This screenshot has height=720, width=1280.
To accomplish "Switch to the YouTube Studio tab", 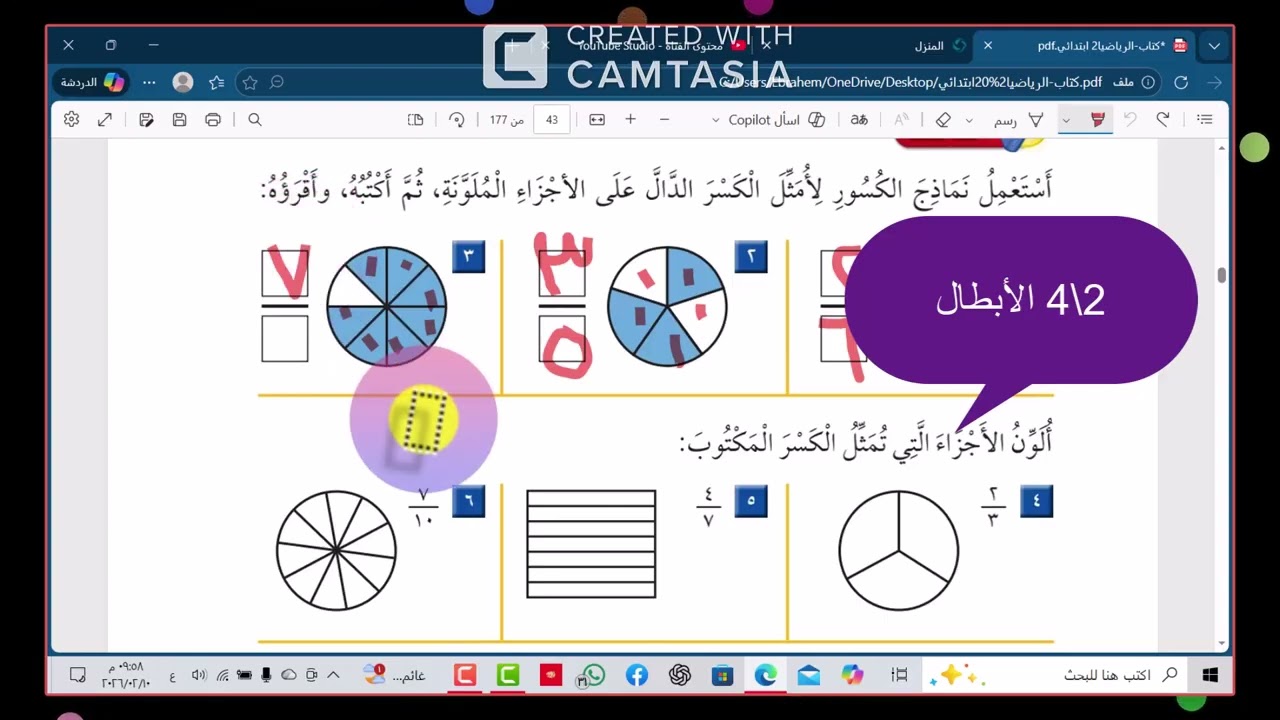I will [660, 46].
